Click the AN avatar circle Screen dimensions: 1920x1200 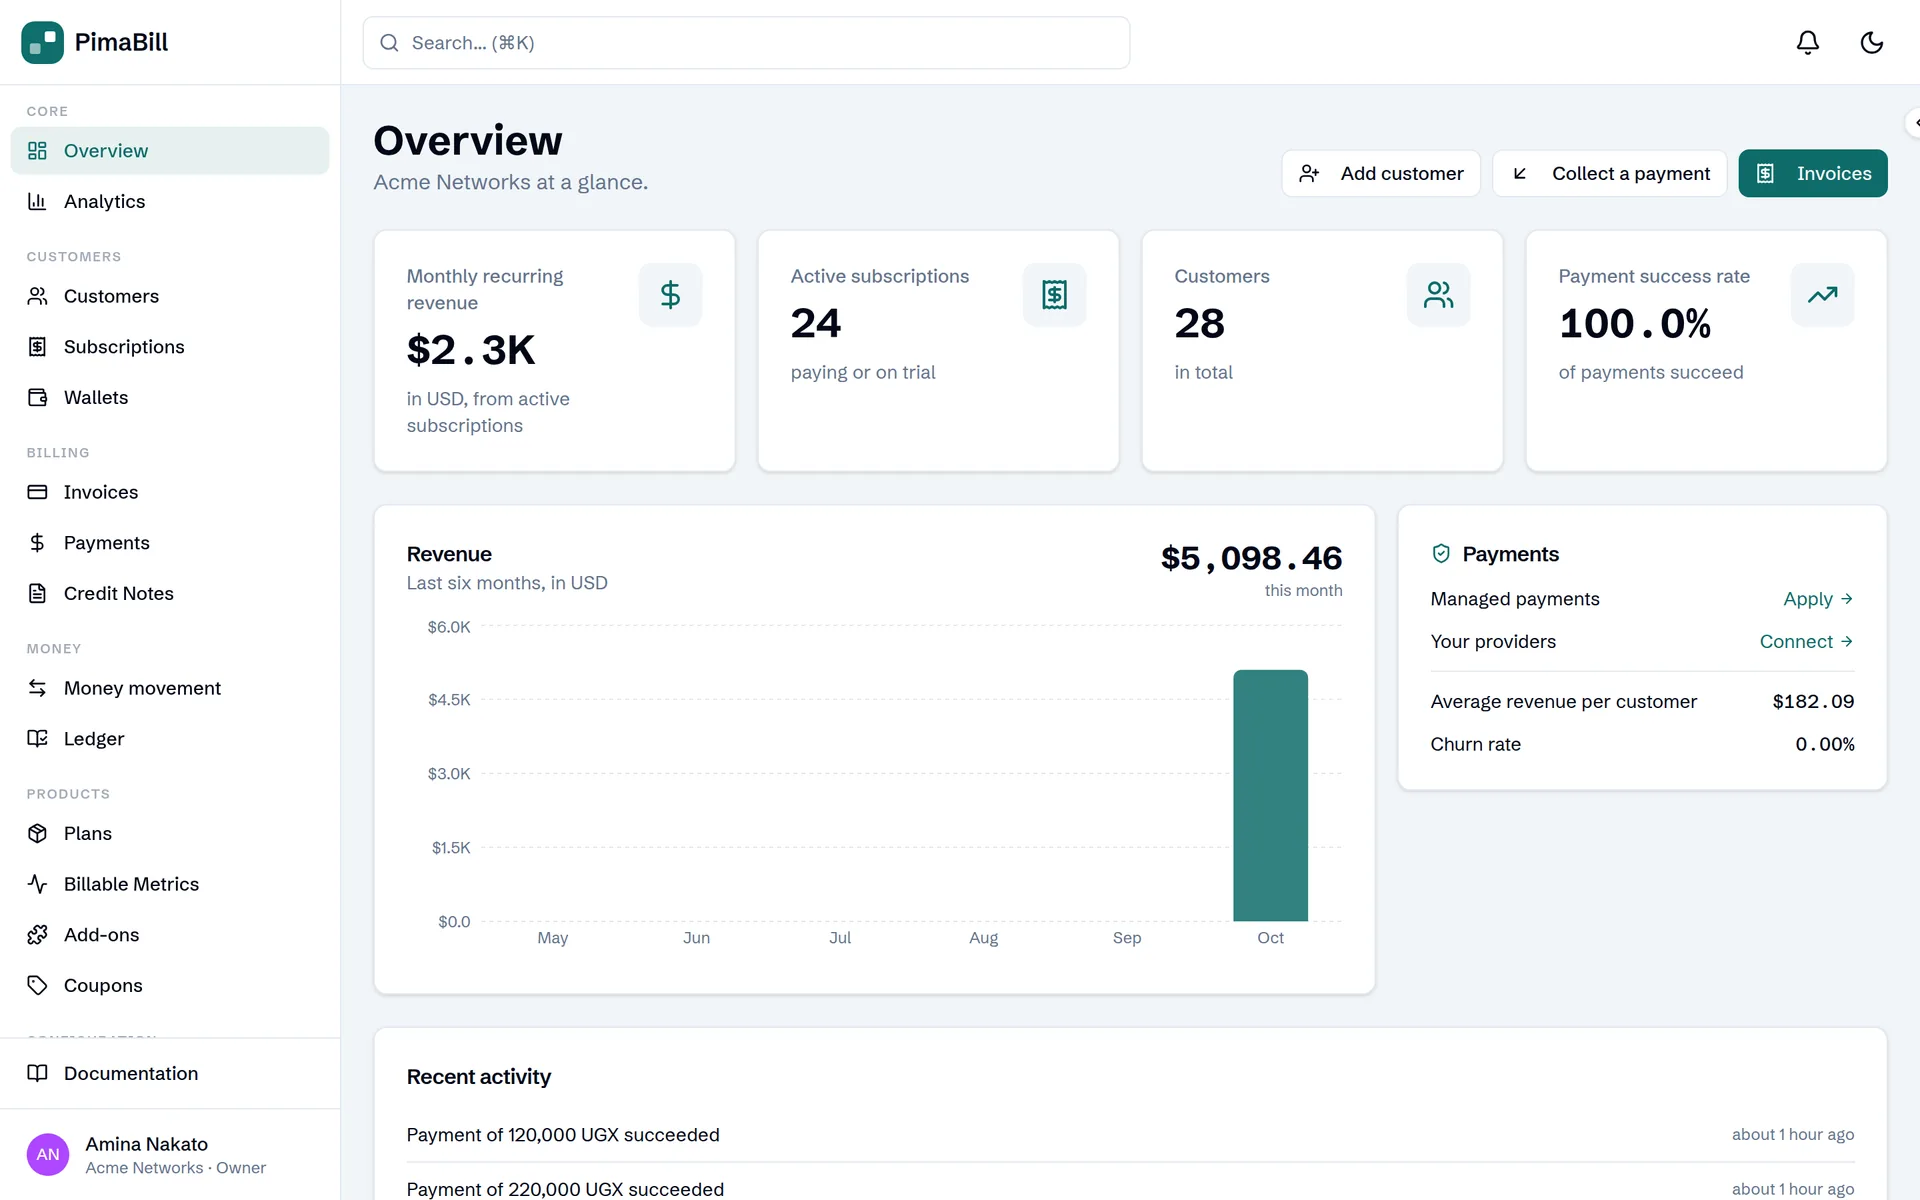point(48,1154)
